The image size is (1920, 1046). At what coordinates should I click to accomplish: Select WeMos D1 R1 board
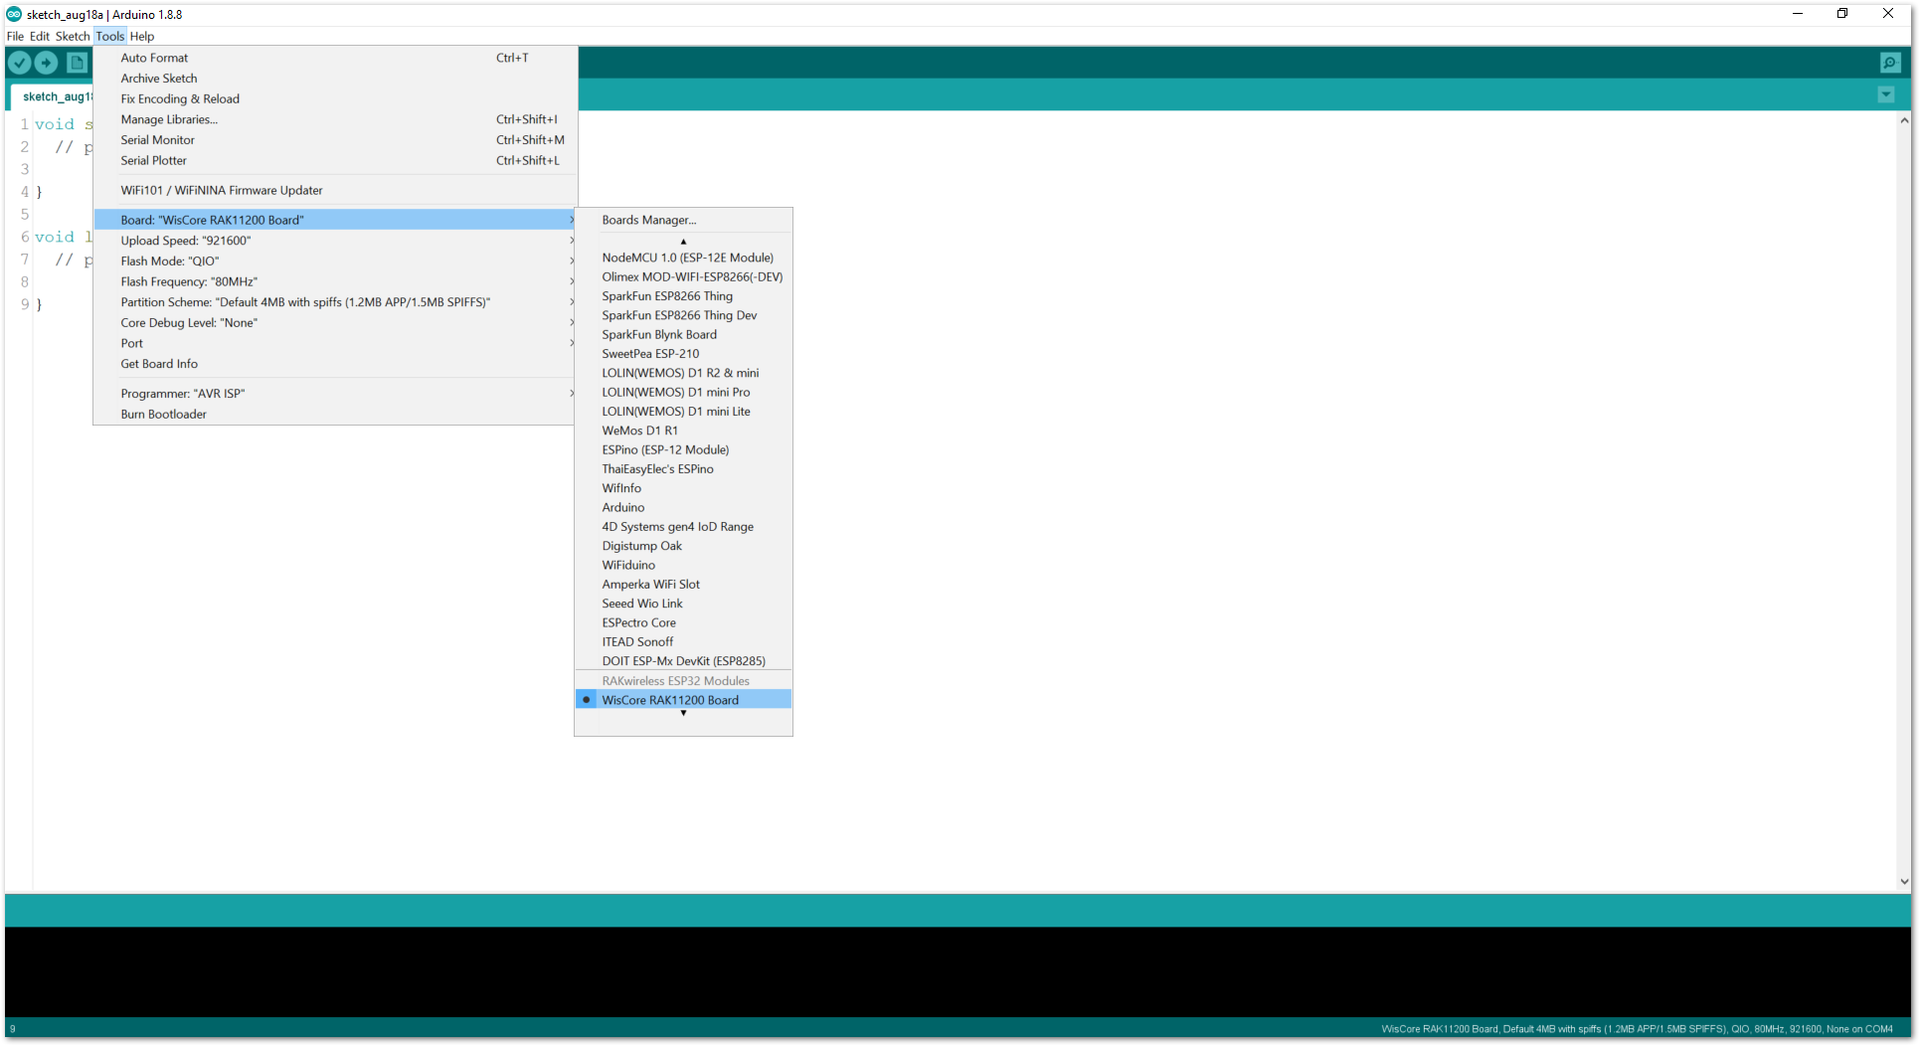(x=683, y=430)
